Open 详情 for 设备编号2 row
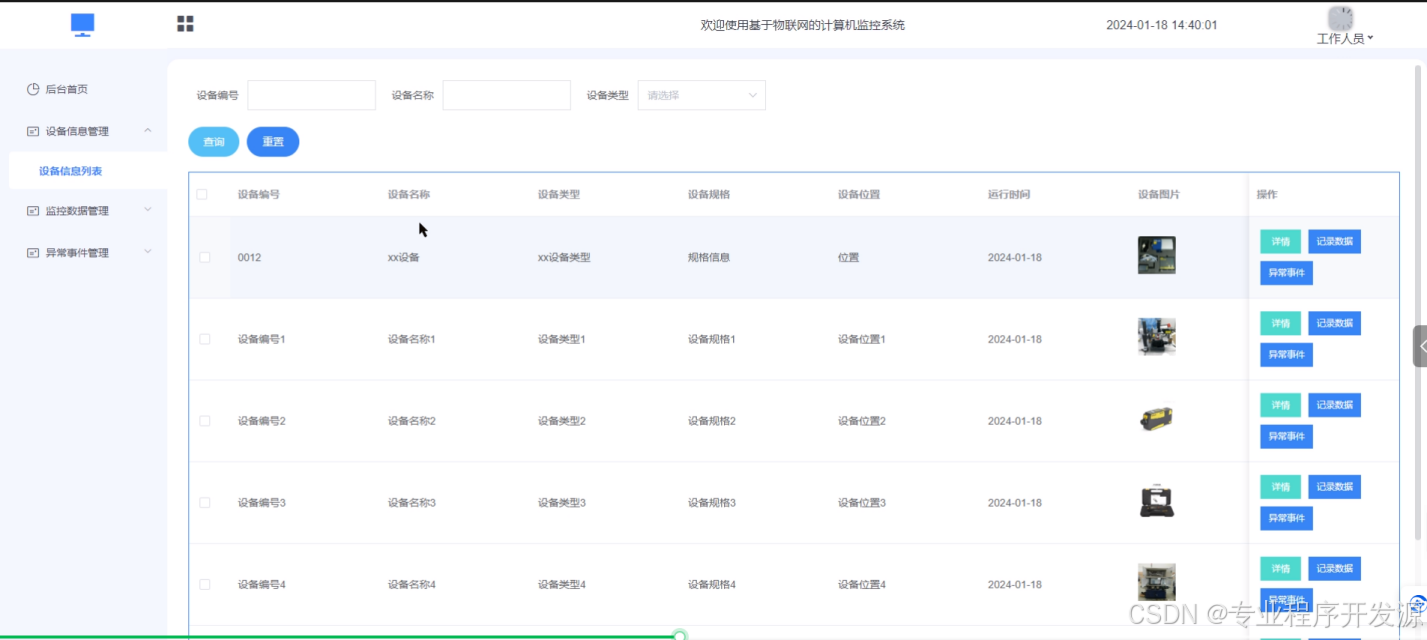 [1280, 405]
